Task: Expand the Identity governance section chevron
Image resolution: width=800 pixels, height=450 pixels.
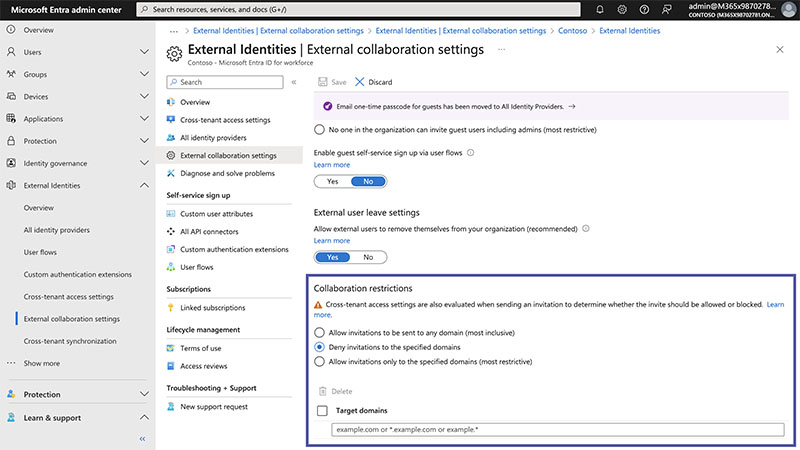Action: (x=144, y=163)
